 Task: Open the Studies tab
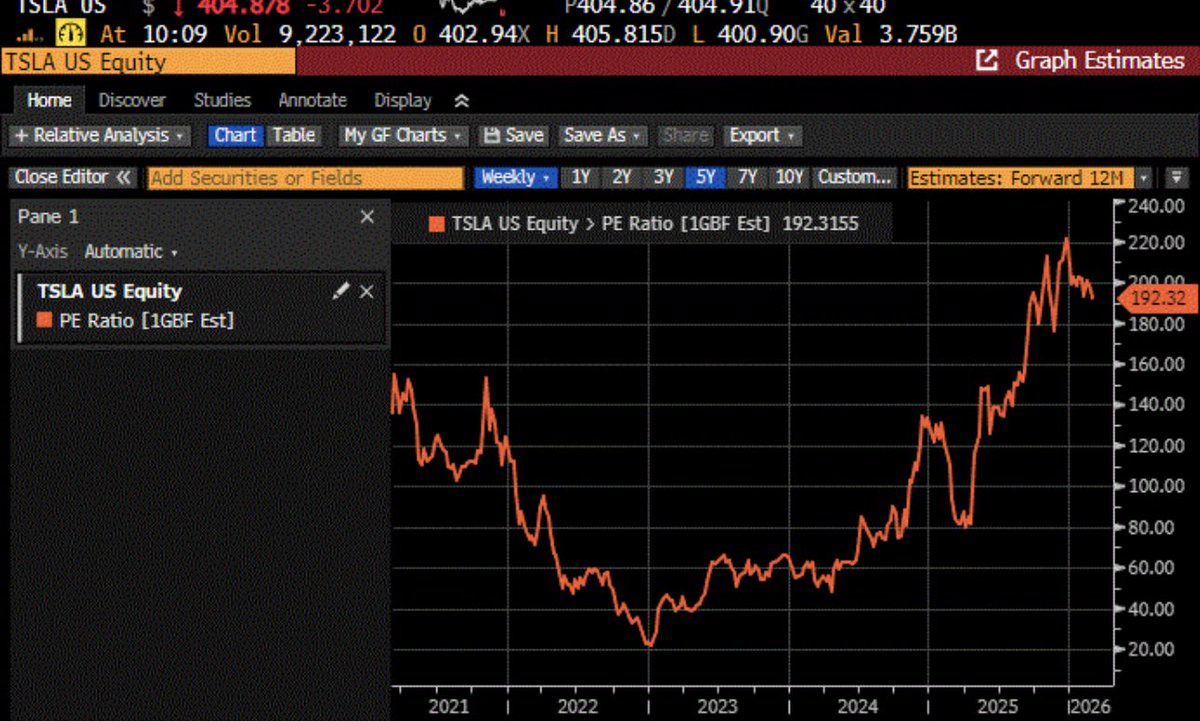pos(222,101)
